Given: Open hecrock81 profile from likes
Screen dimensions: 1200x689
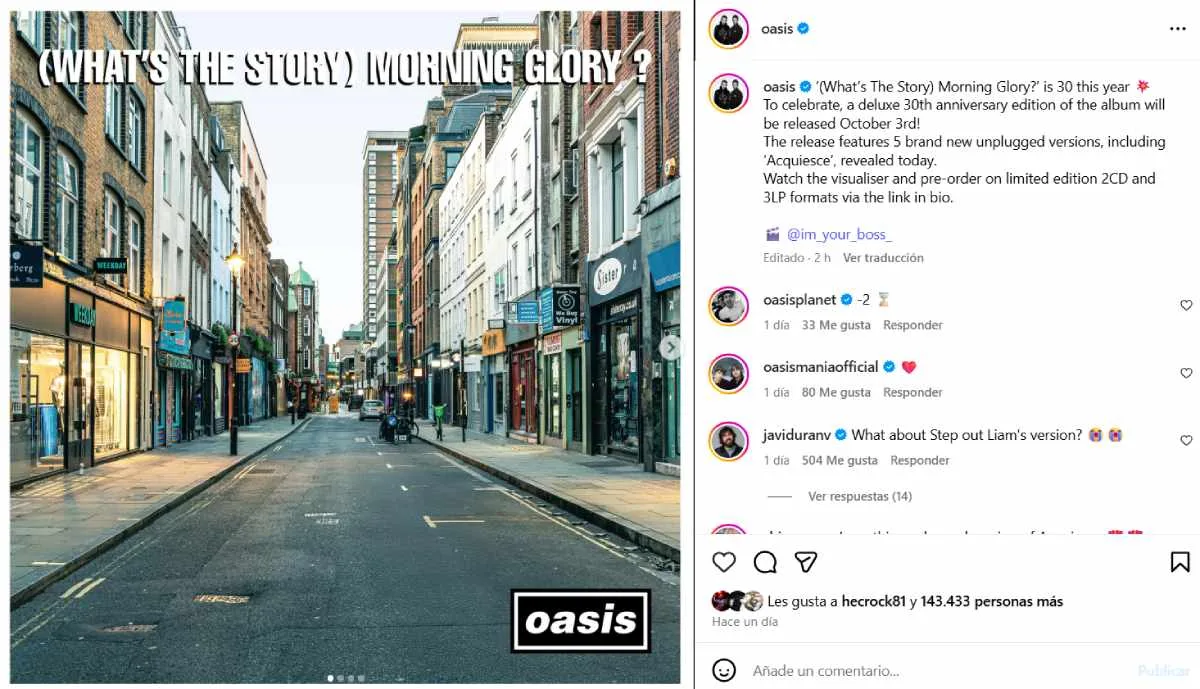Looking at the screenshot, I should click(871, 601).
